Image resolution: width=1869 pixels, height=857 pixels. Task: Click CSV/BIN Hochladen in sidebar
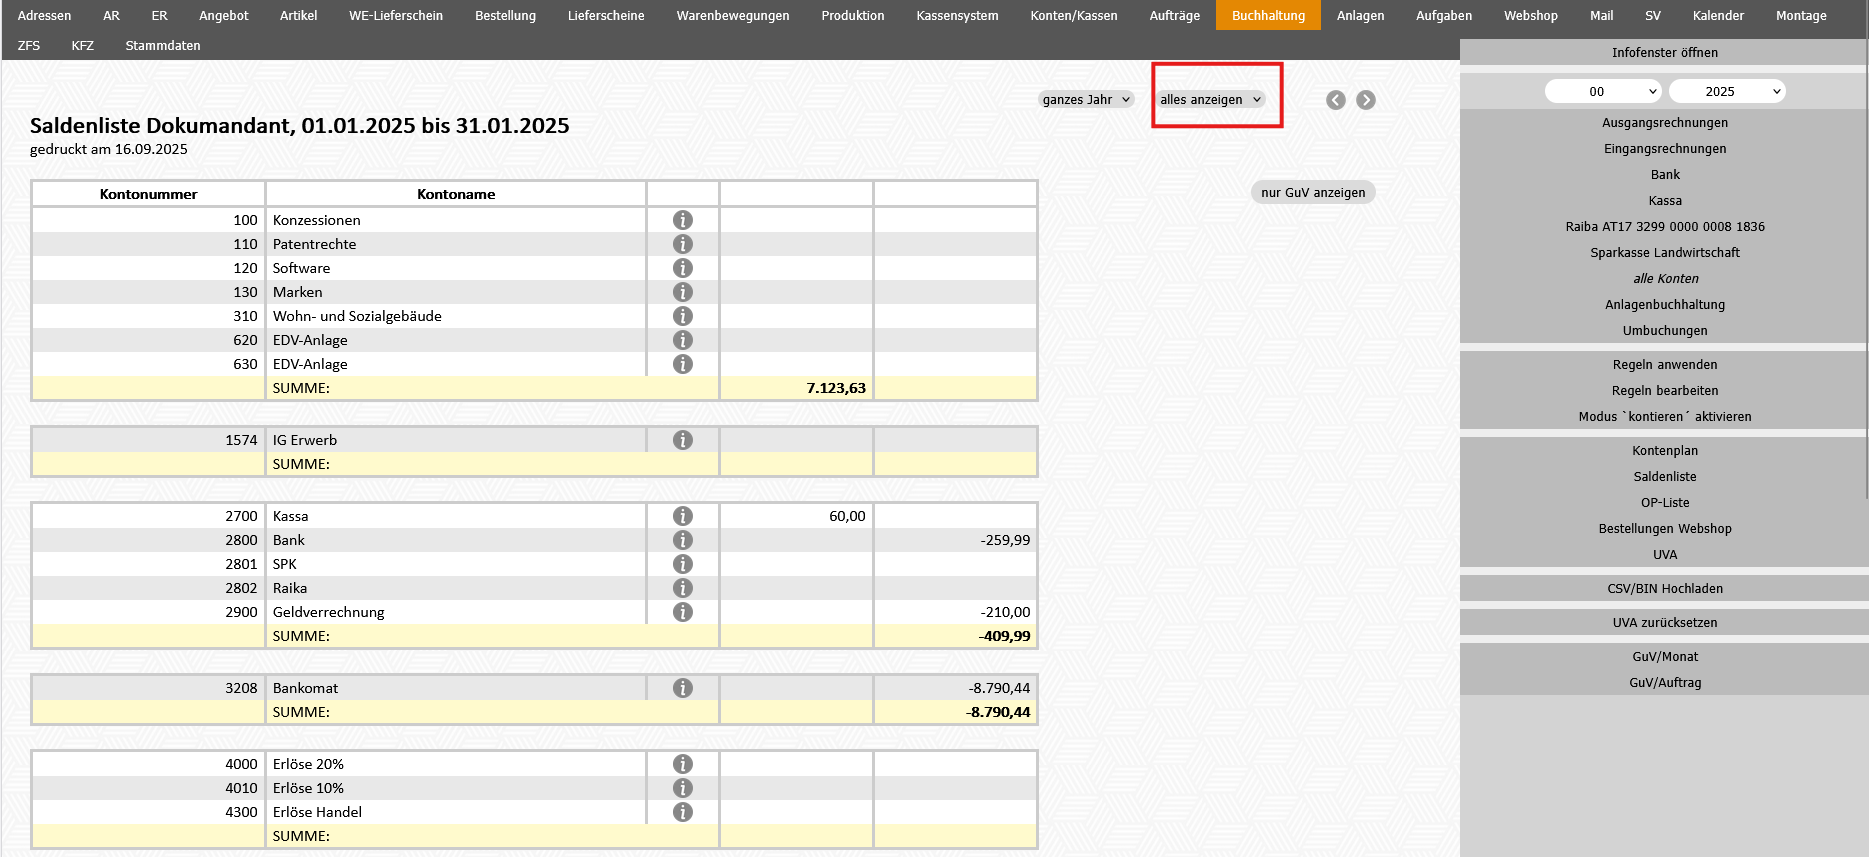(1664, 588)
